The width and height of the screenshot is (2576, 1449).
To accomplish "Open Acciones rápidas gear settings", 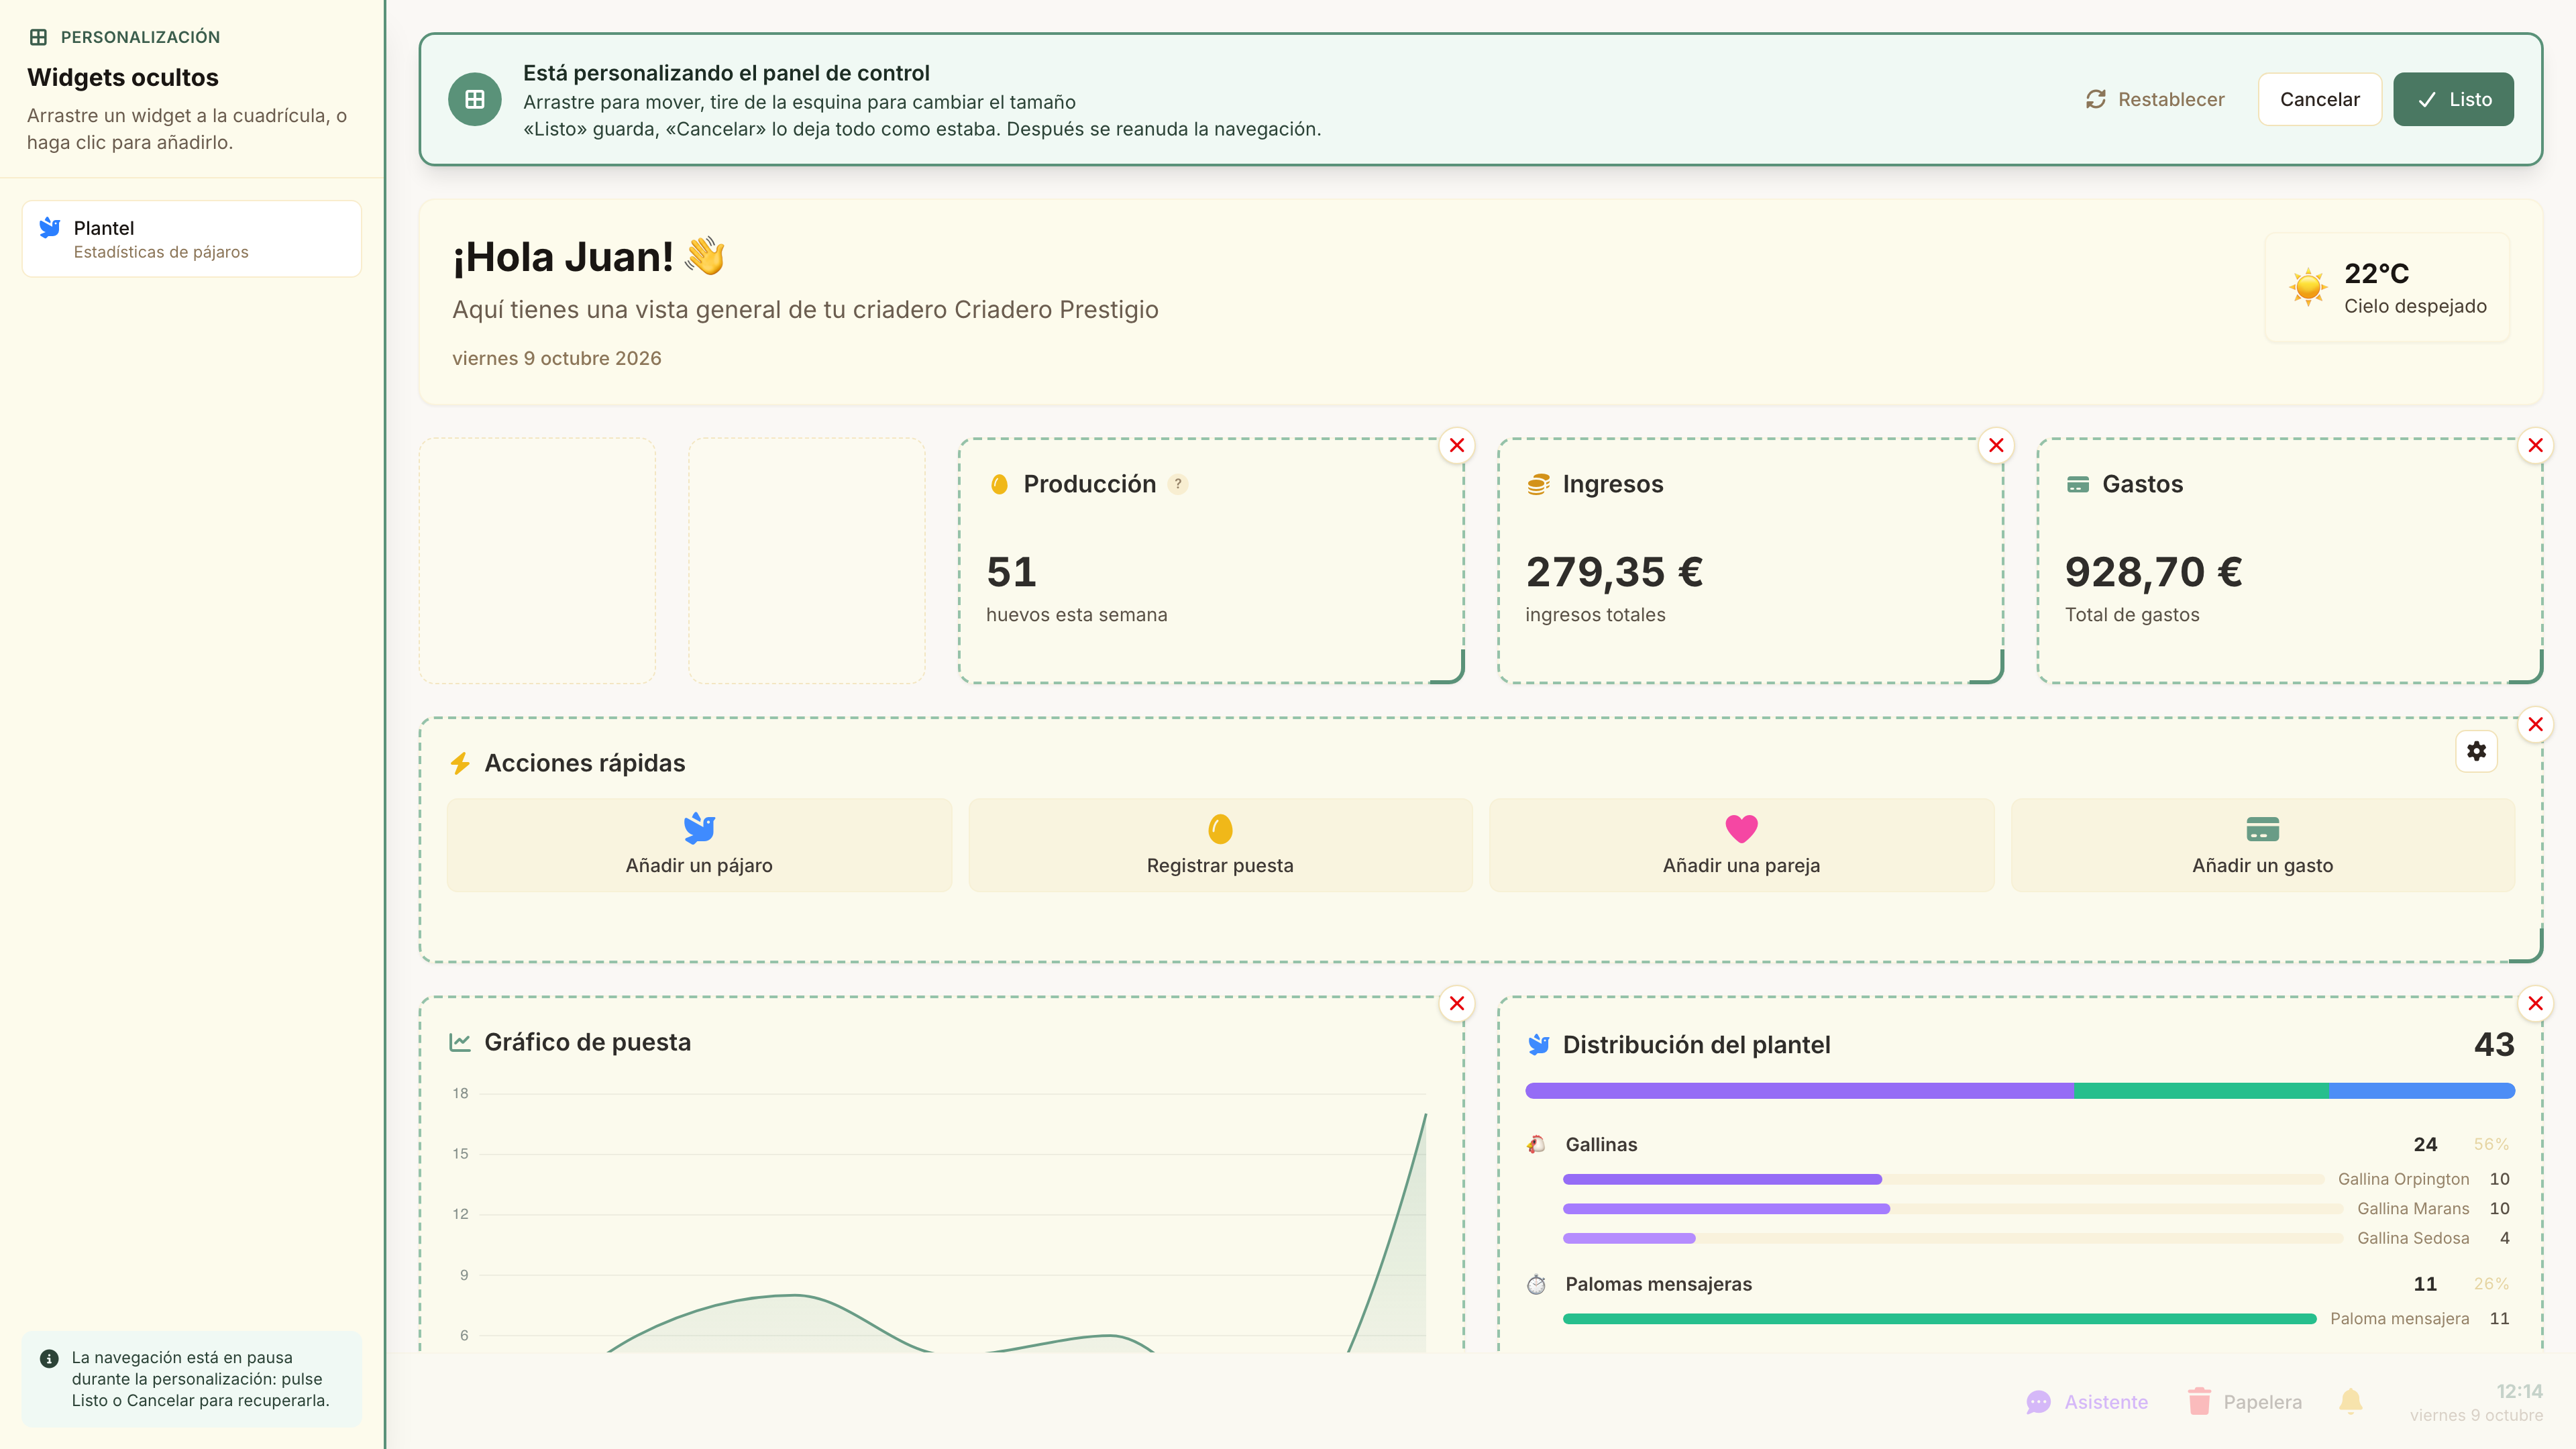I will click(2476, 751).
